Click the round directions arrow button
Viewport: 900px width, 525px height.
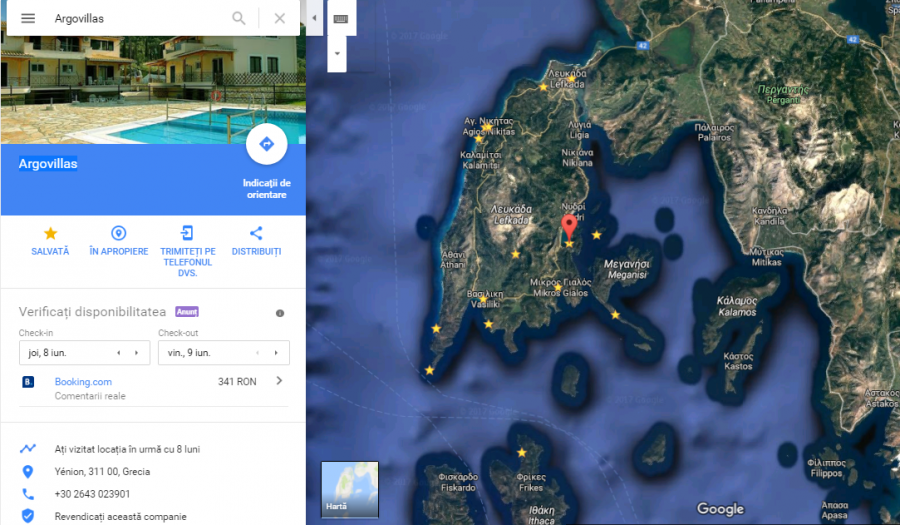pyautogui.click(x=266, y=144)
